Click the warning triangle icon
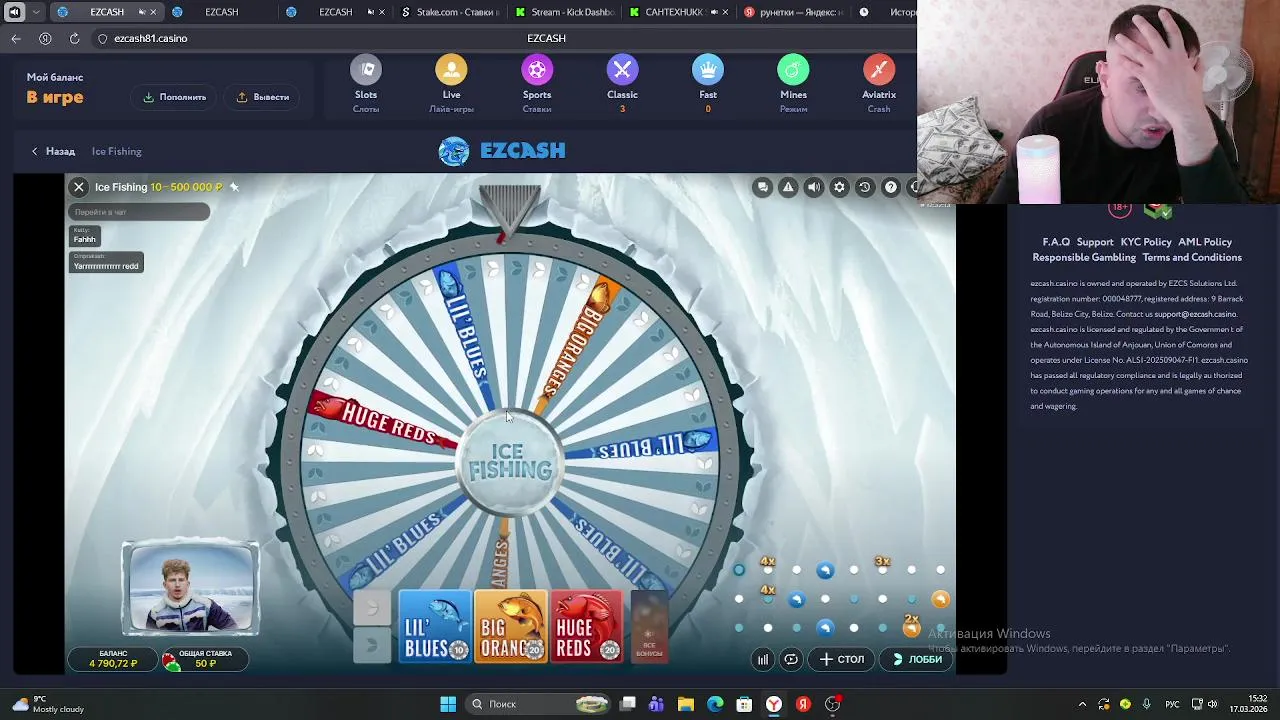The image size is (1280, 720). (788, 187)
